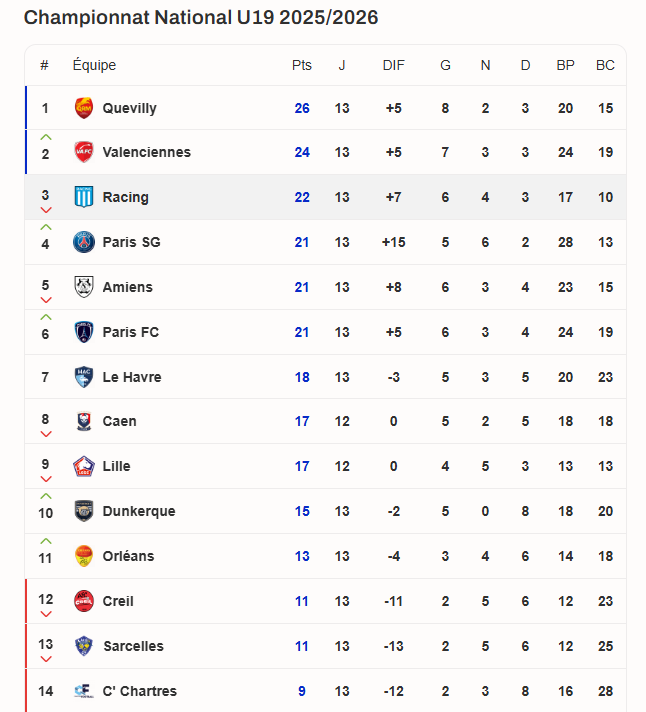Click the Quevilly club crest icon
The width and height of the screenshot is (646, 712).
pyautogui.click(x=84, y=108)
